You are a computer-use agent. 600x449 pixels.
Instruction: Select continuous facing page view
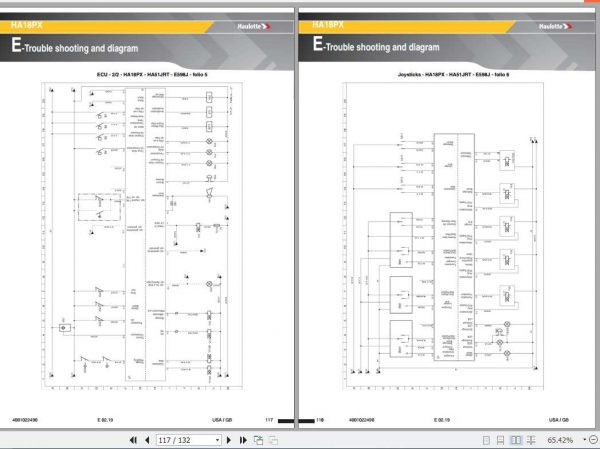531,440
